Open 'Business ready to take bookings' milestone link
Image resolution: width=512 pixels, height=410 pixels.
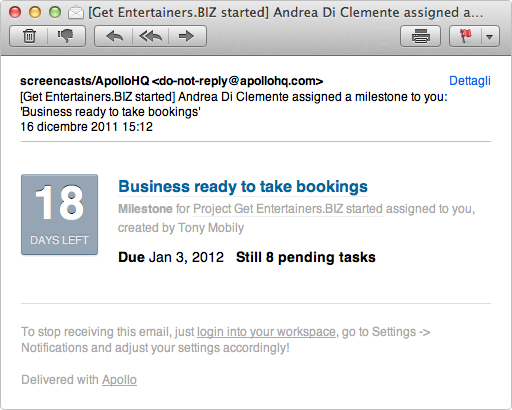243,186
